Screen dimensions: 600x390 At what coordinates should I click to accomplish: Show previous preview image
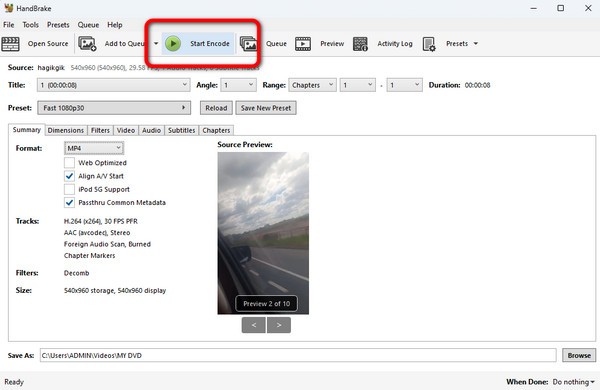pyautogui.click(x=254, y=325)
